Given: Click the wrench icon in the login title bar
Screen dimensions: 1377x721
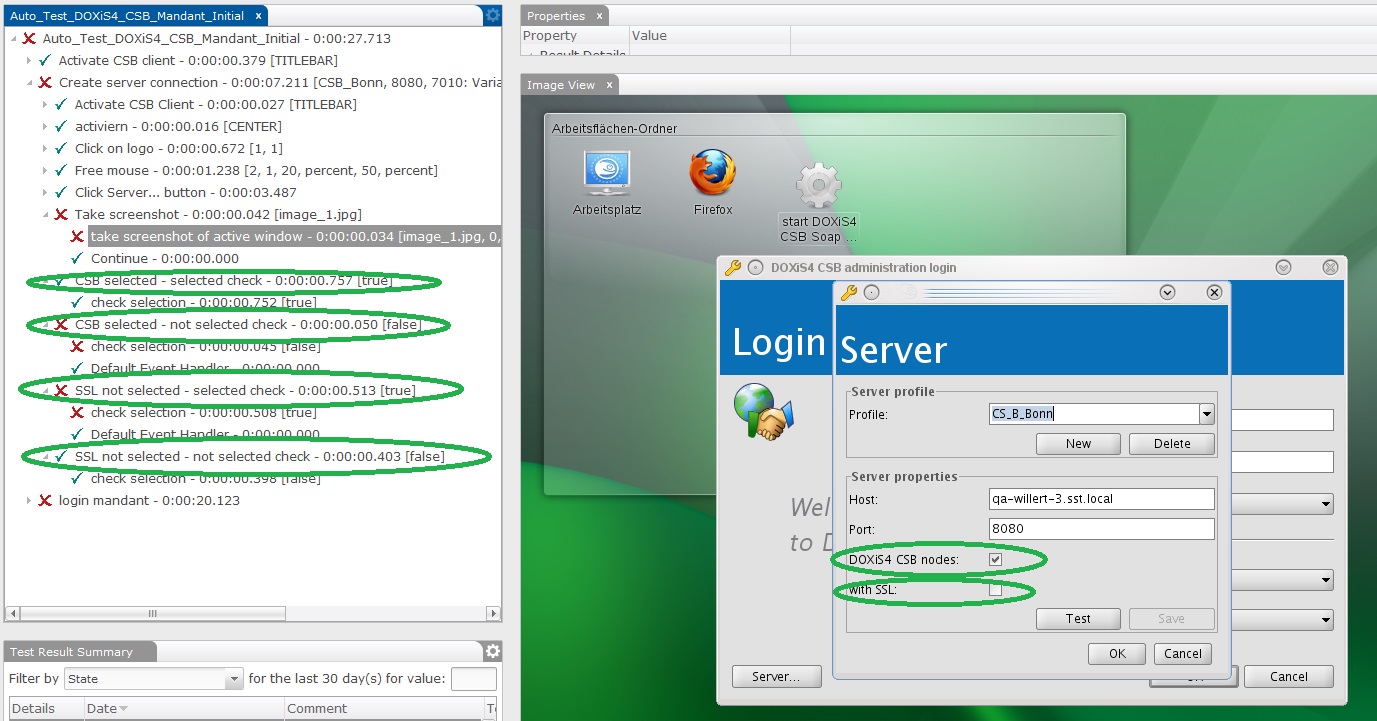Looking at the screenshot, I should (x=732, y=267).
